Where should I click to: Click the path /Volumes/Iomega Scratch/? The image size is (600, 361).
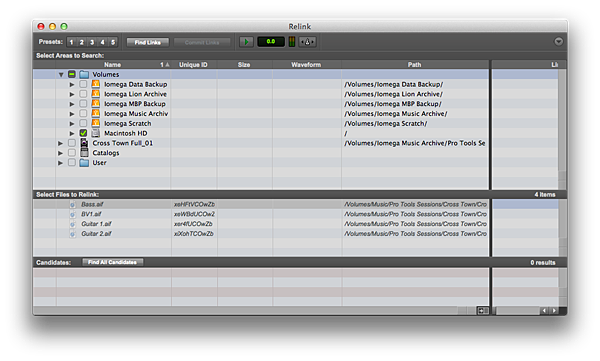pos(386,124)
